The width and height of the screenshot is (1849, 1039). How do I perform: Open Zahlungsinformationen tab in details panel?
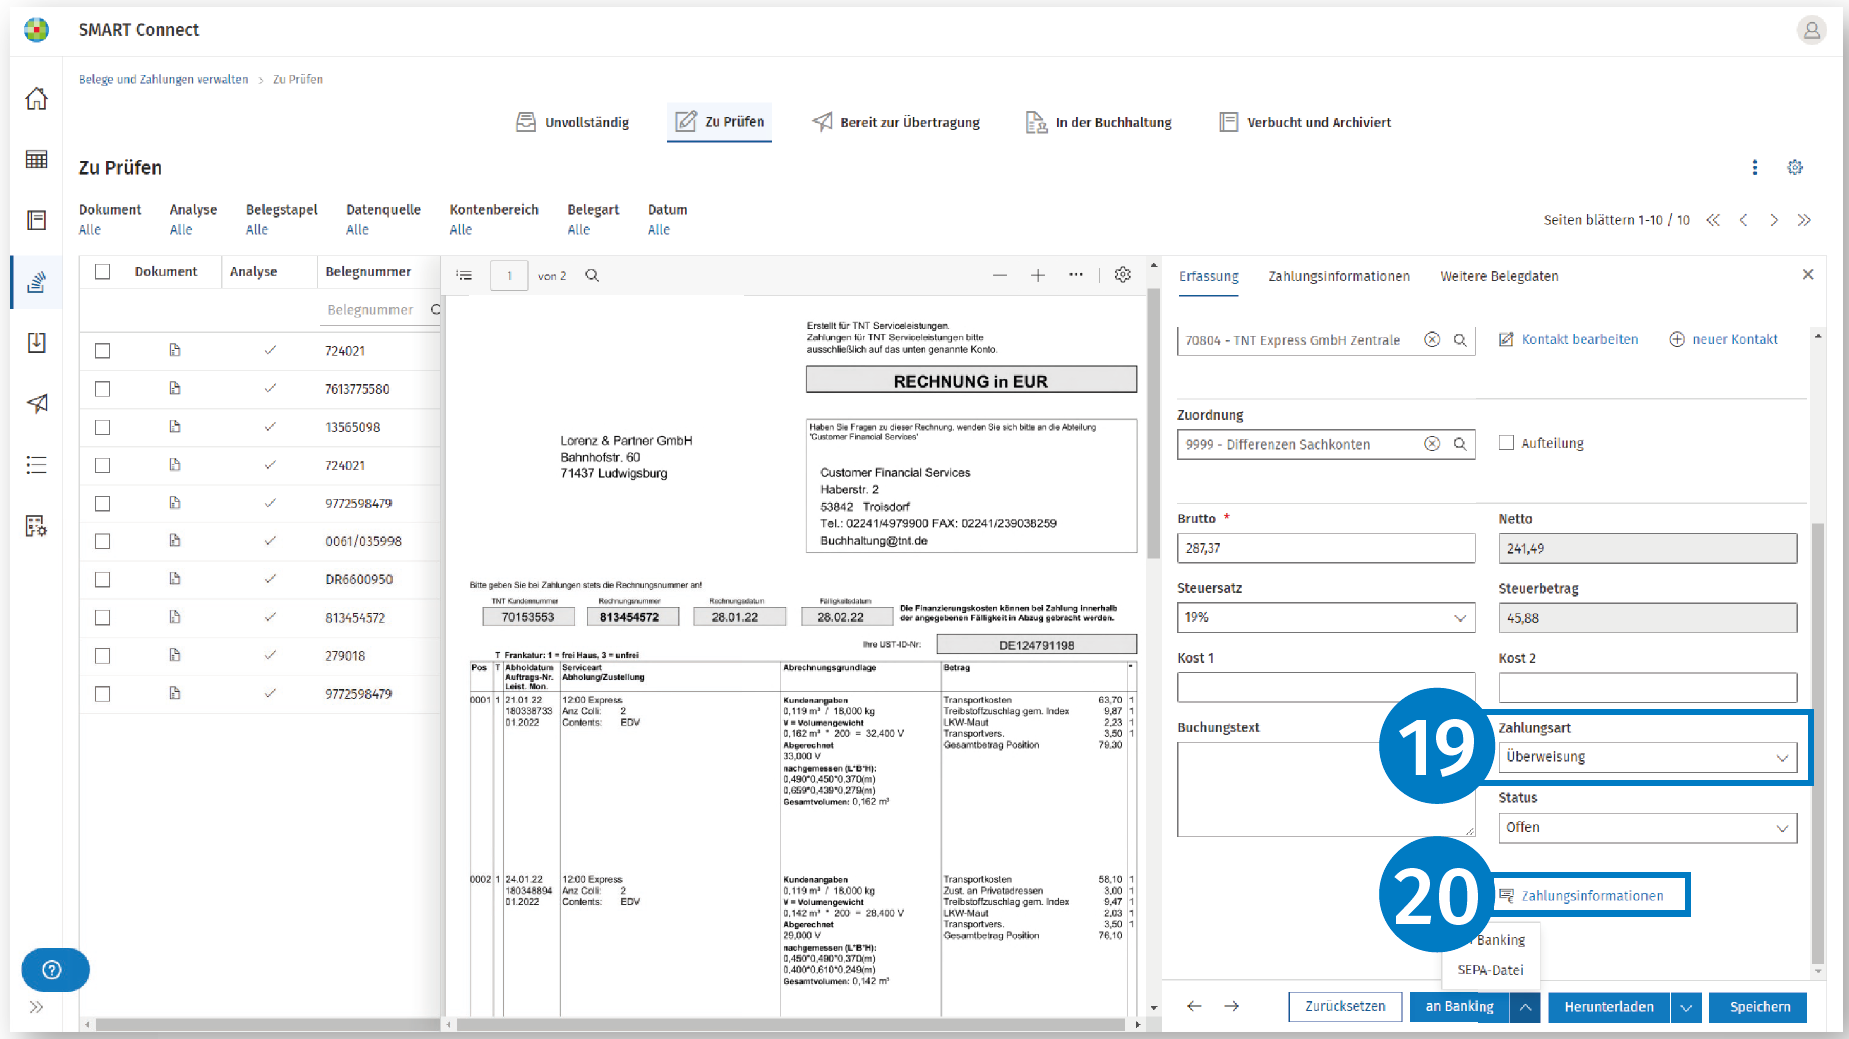pyautogui.click(x=1339, y=276)
